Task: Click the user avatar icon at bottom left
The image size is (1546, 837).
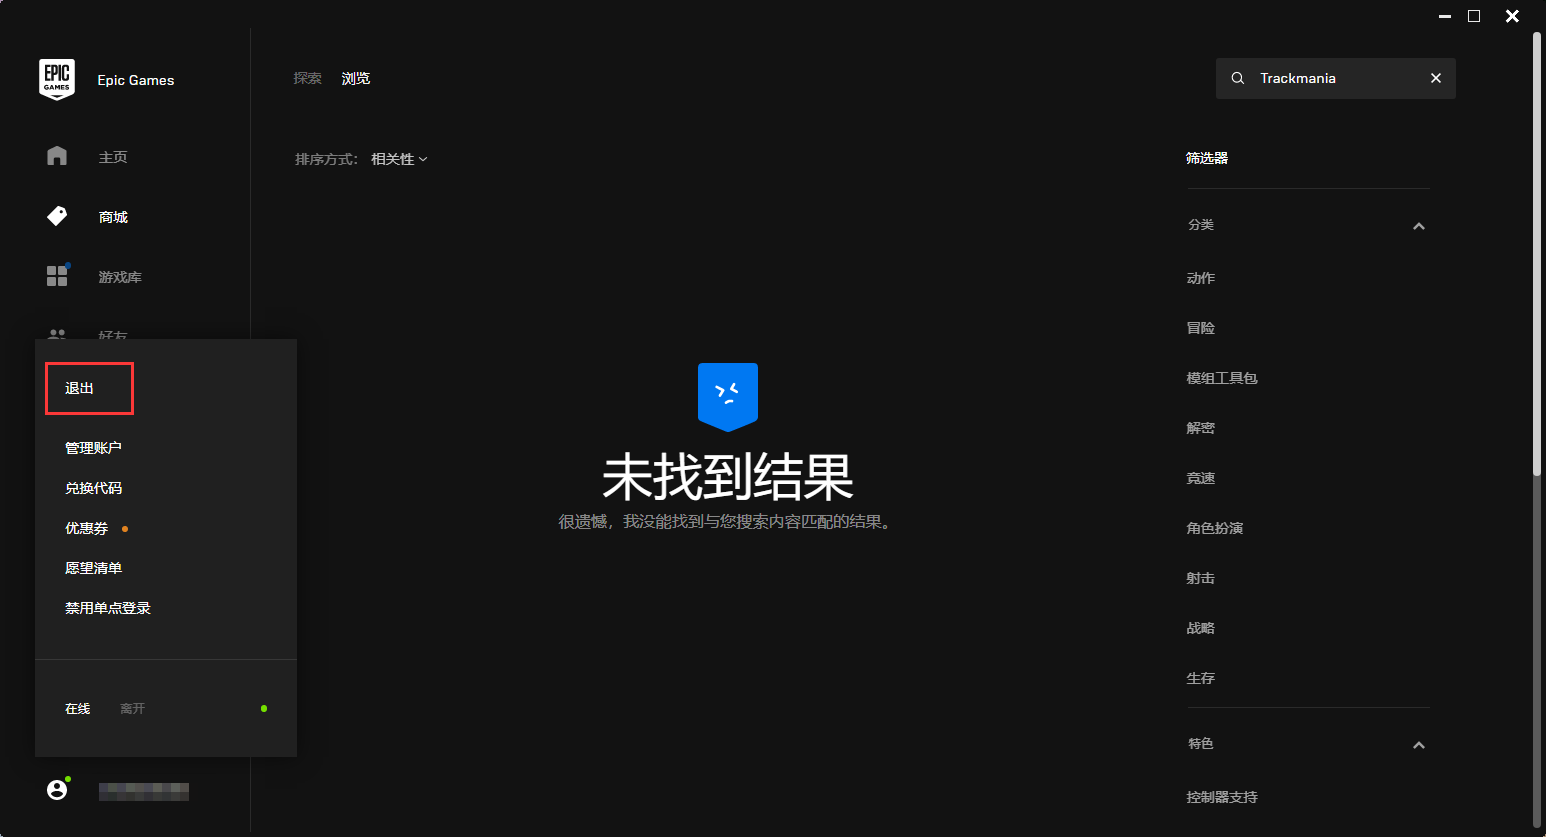Action: click(57, 789)
